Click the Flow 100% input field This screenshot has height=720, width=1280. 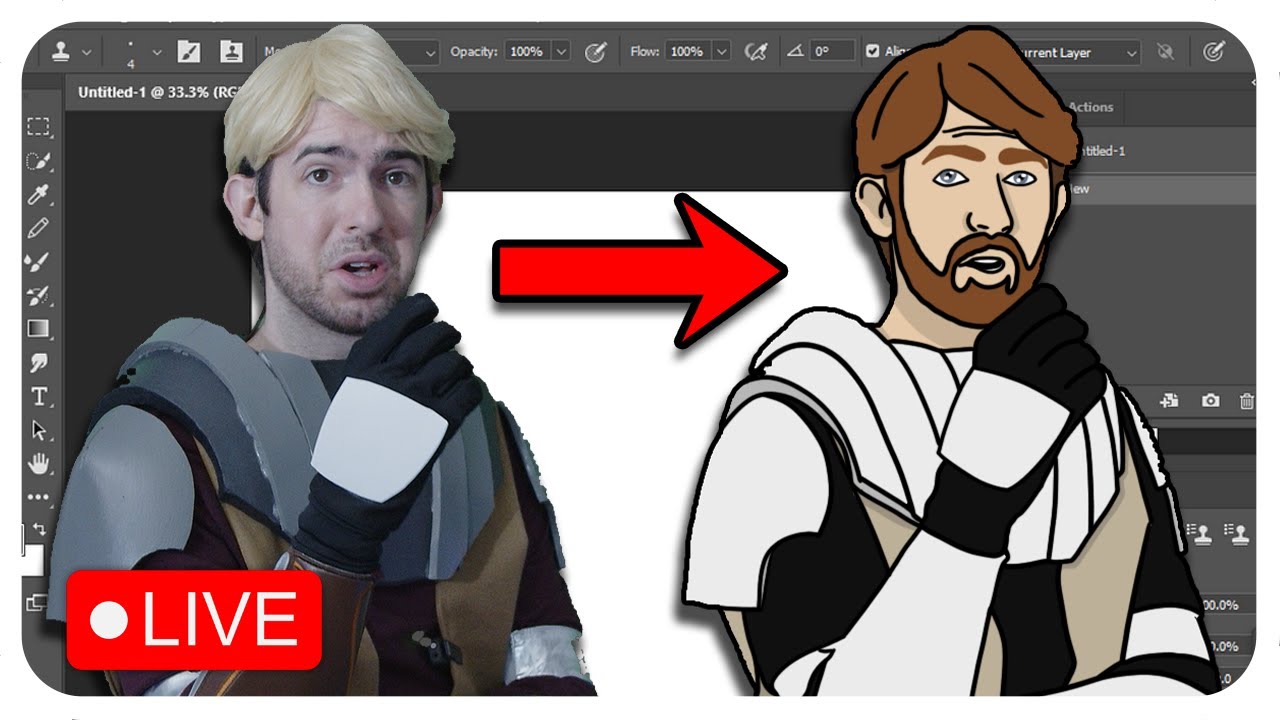tap(686, 52)
